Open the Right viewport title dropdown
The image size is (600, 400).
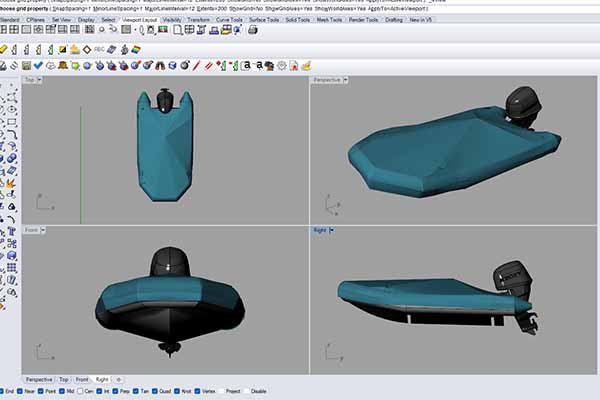coord(331,230)
